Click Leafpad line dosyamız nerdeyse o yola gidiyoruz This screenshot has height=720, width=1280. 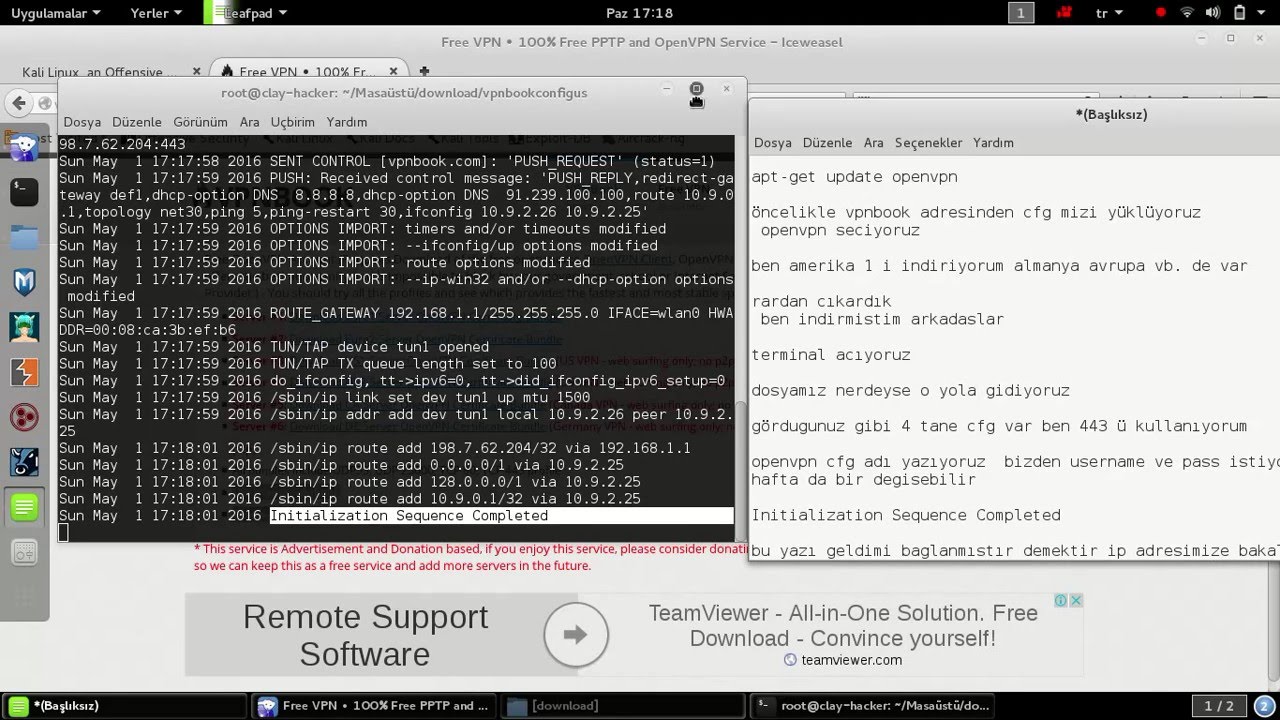[x=911, y=390]
